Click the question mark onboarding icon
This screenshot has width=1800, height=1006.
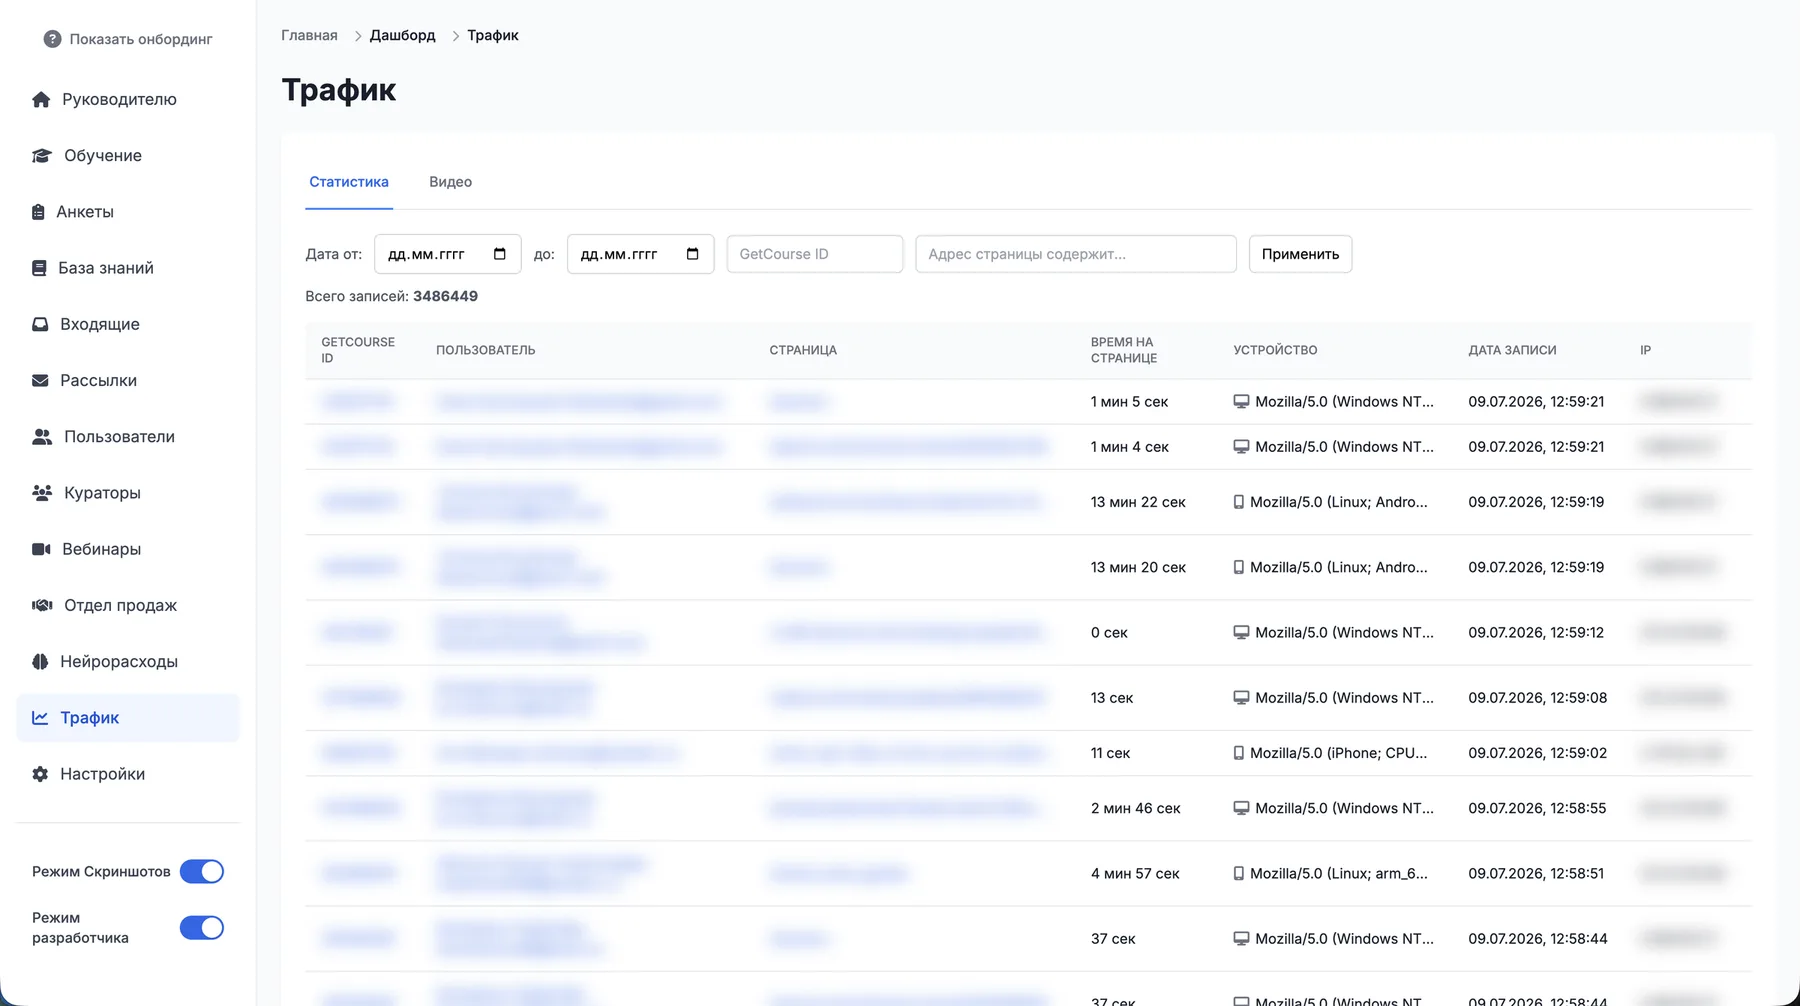[x=52, y=39]
